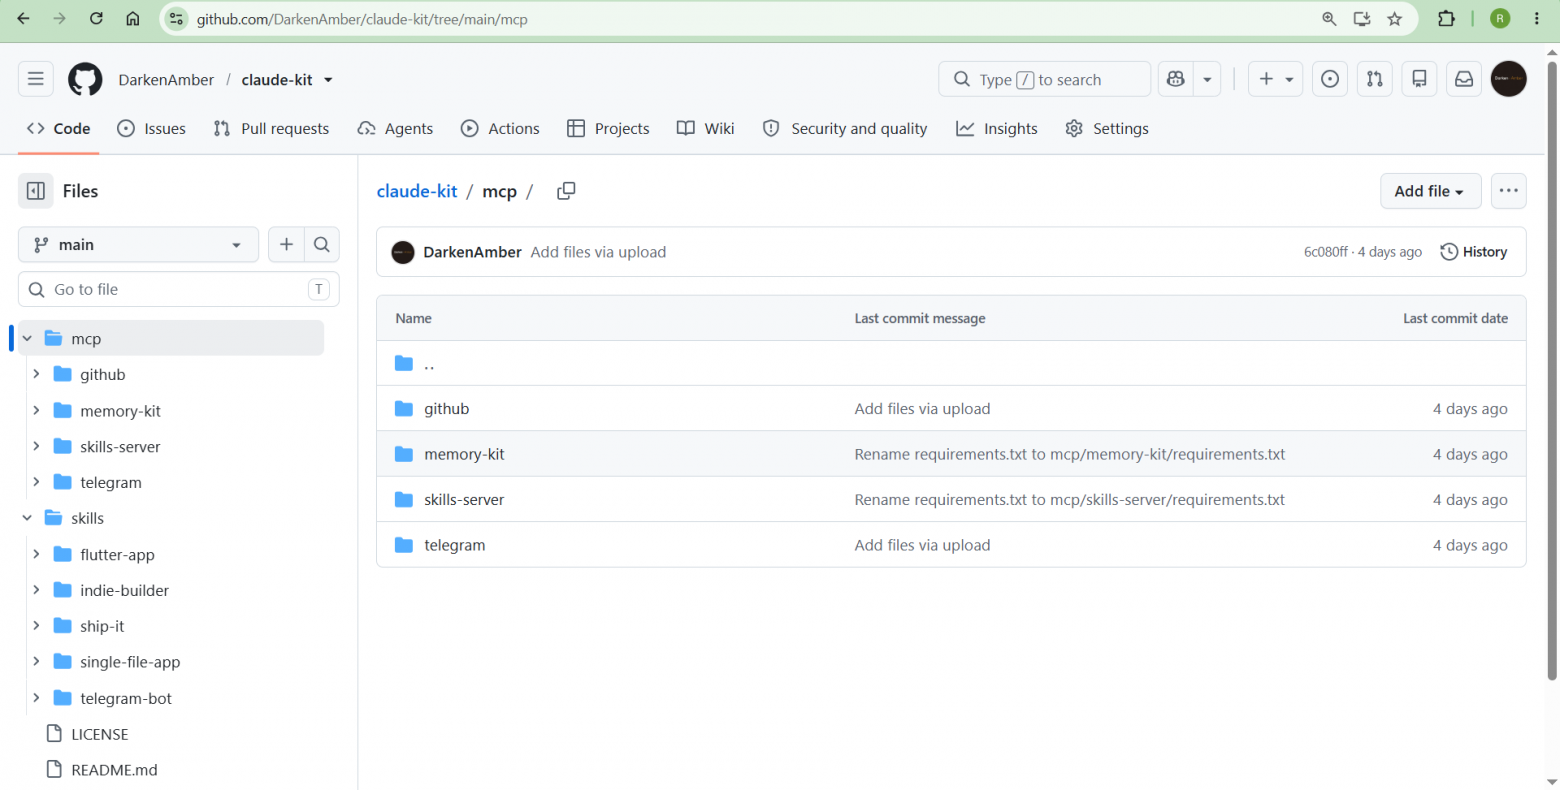Collapse the mcp folder in tree
This screenshot has width=1560, height=790.
tap(27, 339)
